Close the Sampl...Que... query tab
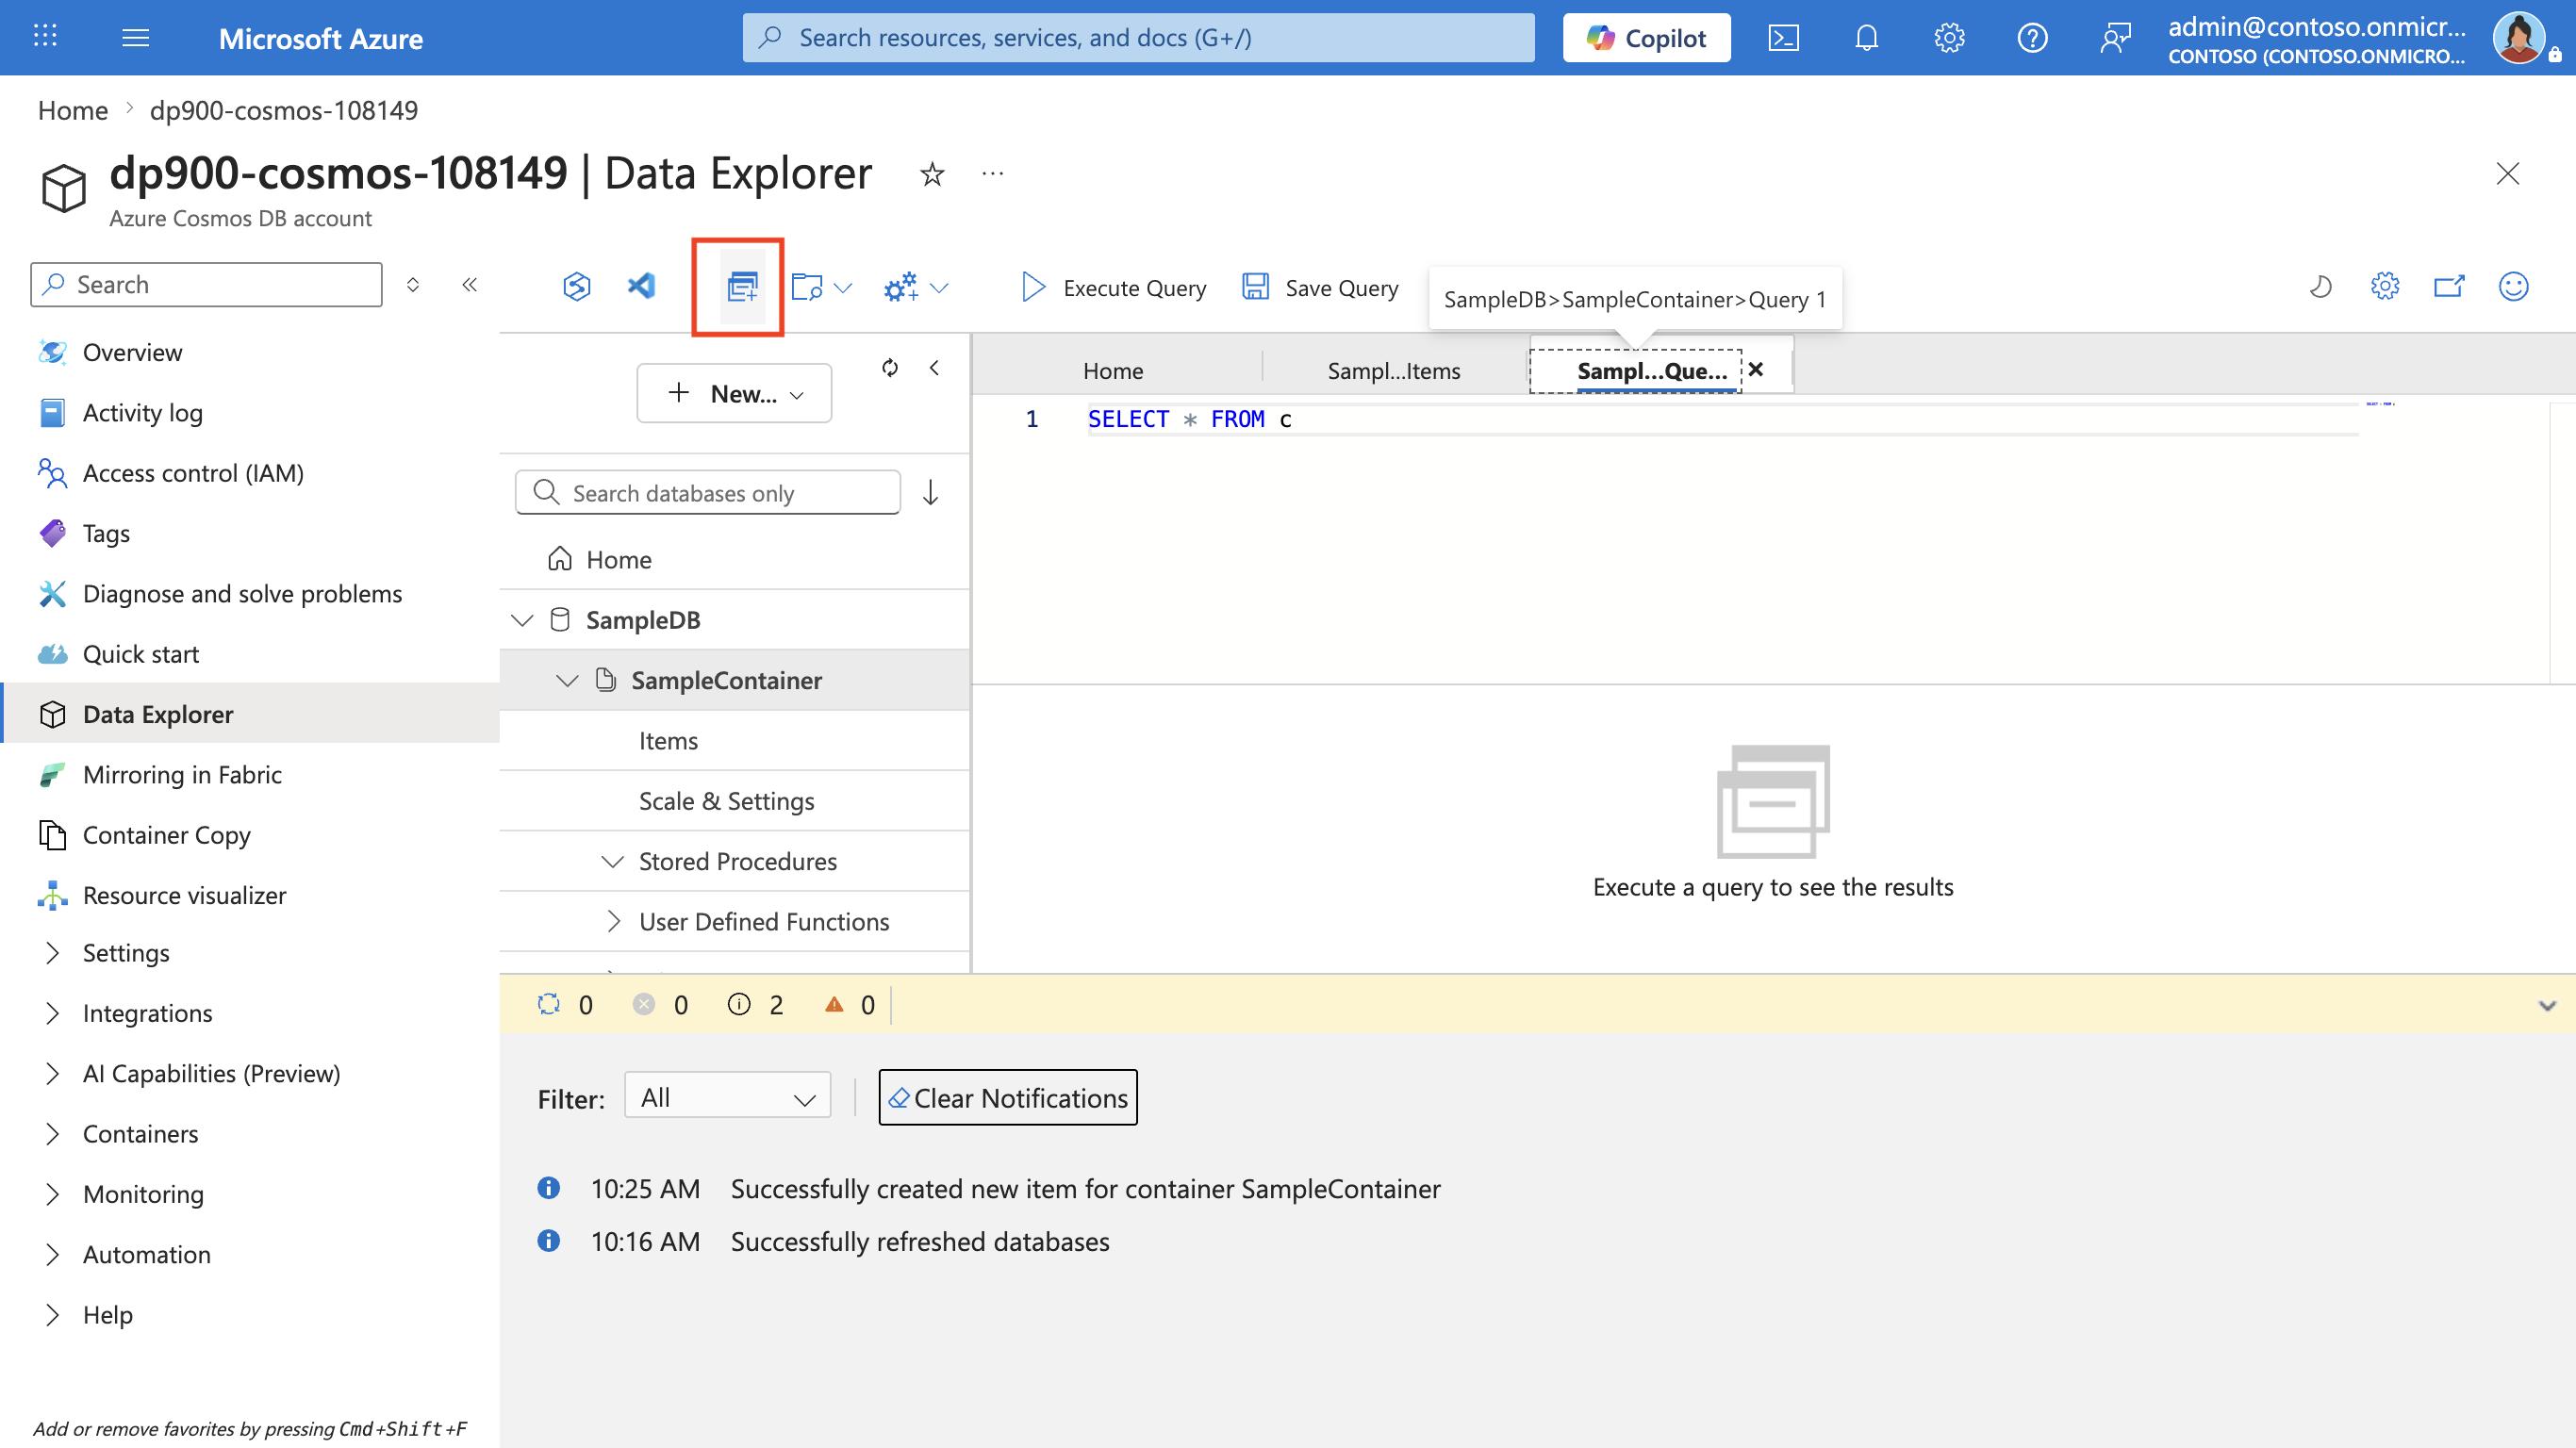Image resolution: width=2576 pixels, height=1448 pixels. [x=1756, y=370]
